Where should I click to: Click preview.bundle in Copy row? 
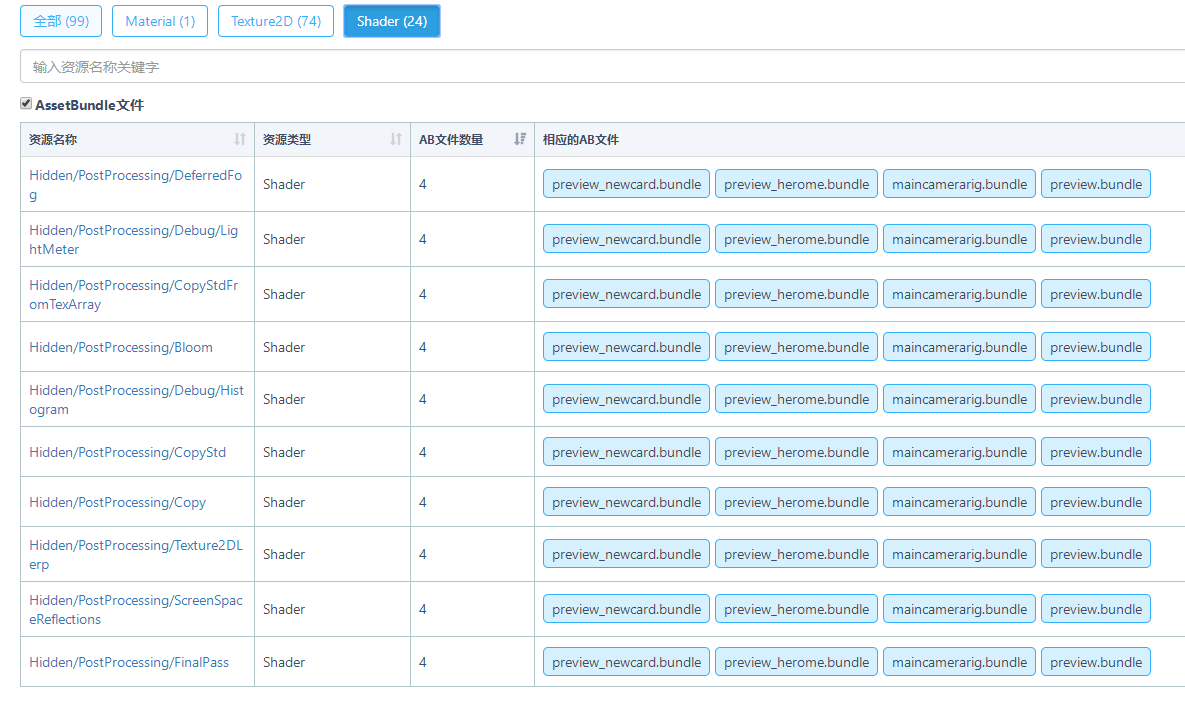coord(1096,502)
